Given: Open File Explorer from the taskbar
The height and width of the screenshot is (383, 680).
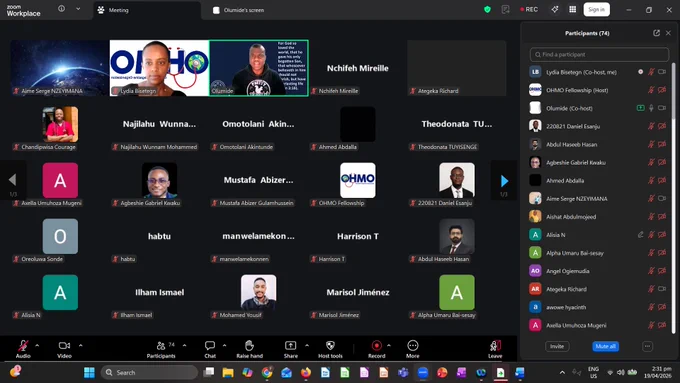Looking at the screenshot, I should [x=228, y=373].
